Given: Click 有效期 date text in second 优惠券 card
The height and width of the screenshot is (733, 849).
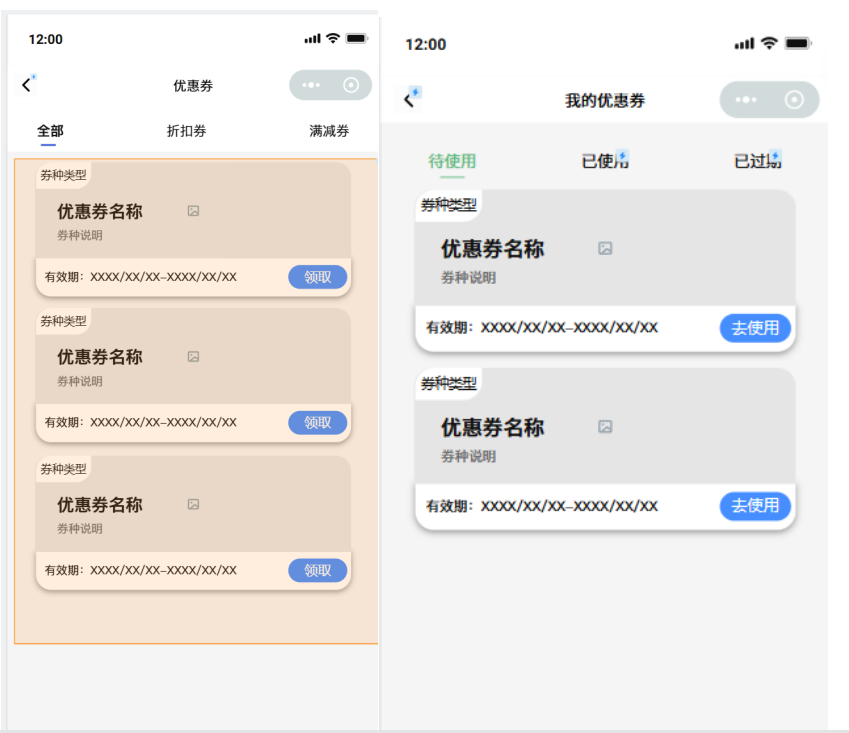Looking at the screenshot, I should click(141, 422).
